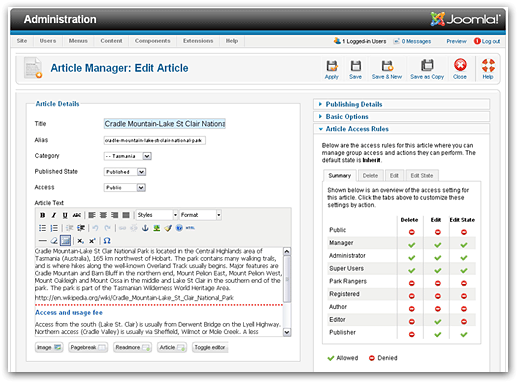518x385 pixels.
Task: Apply bold formatting in editor toolbar
Action: [x=42, y=215]
